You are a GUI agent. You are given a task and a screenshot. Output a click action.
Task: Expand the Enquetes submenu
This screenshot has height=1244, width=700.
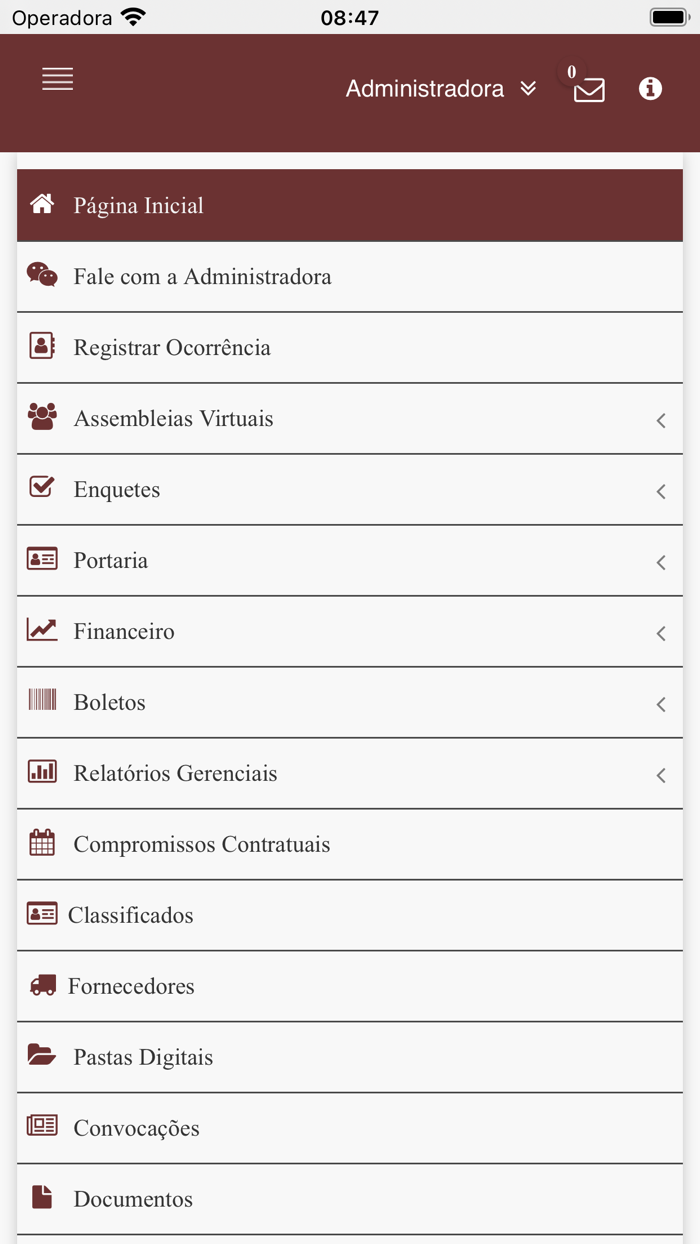(660, 491)
